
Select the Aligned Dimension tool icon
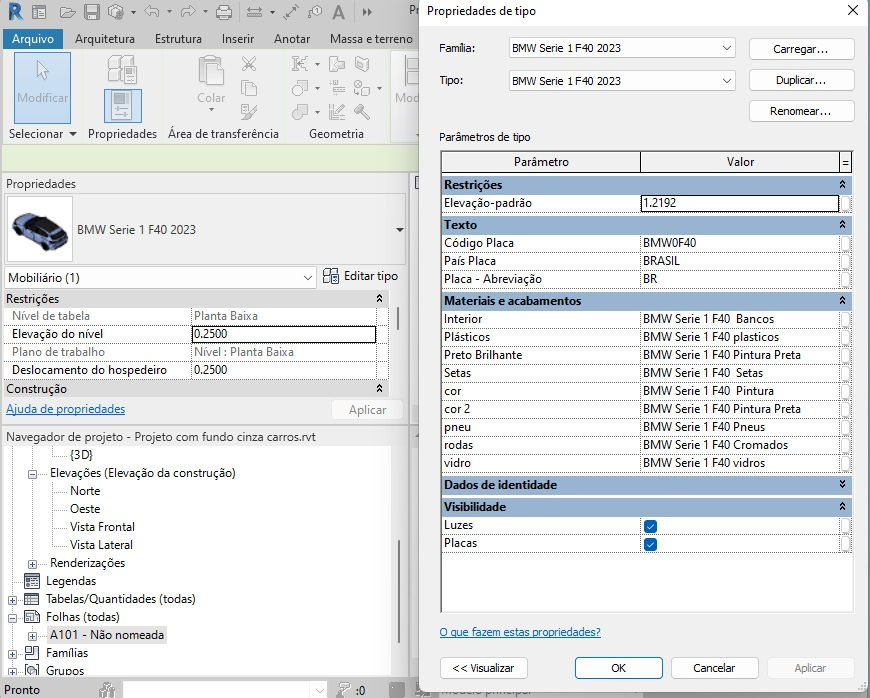(x=291, y=12)
